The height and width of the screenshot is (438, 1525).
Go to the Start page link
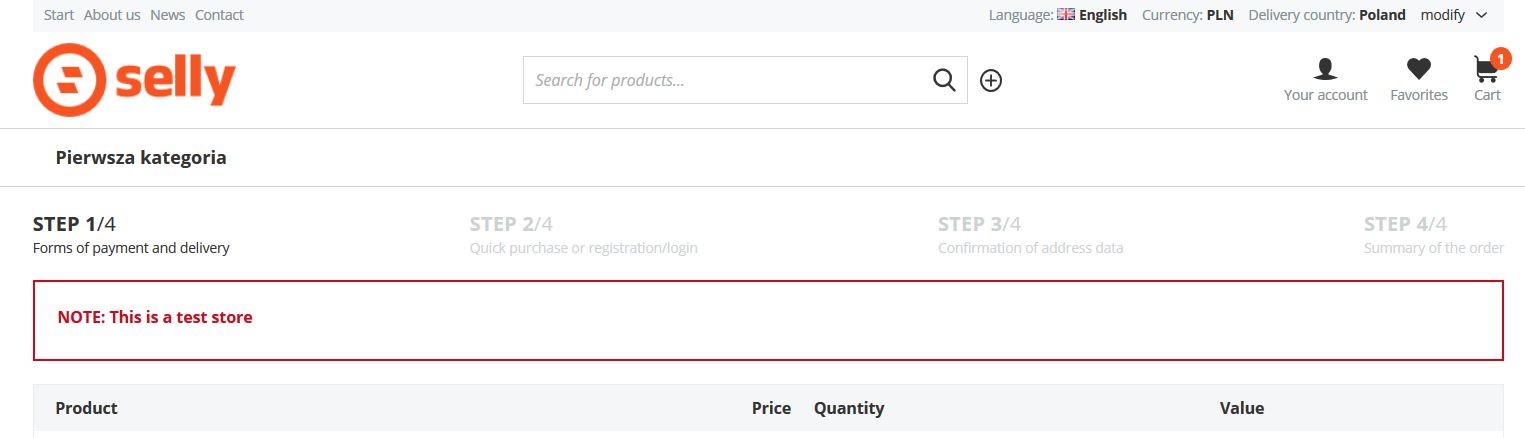(x=59, y=15)
